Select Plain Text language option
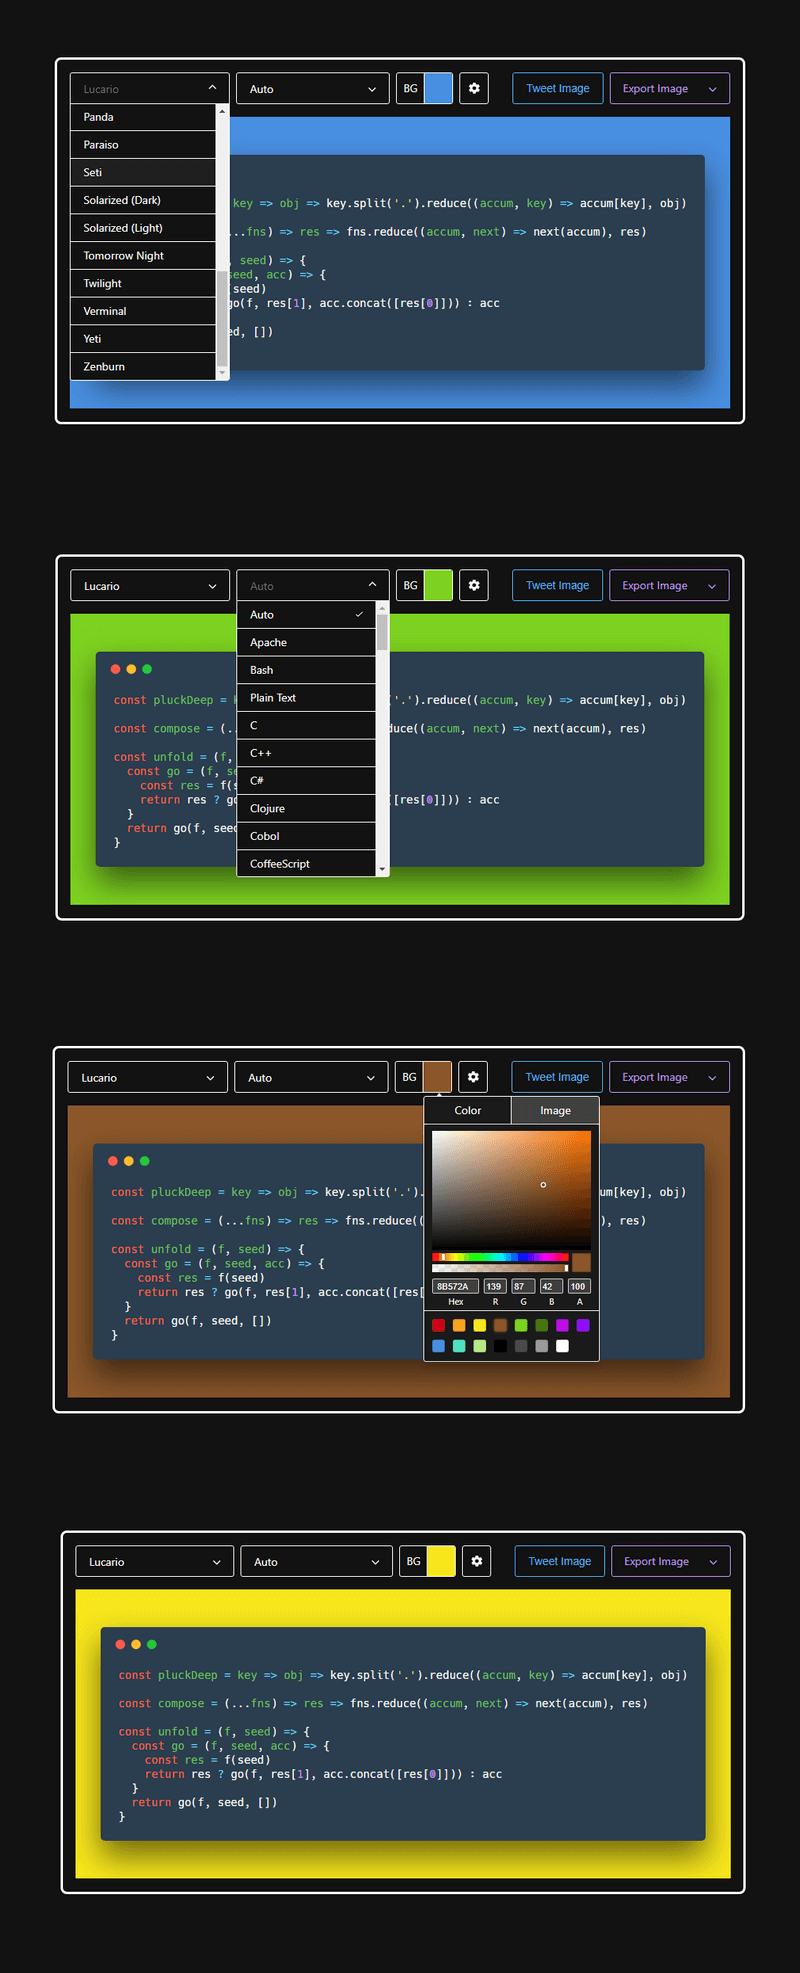Screen dimensions: 800x1973 306,698
